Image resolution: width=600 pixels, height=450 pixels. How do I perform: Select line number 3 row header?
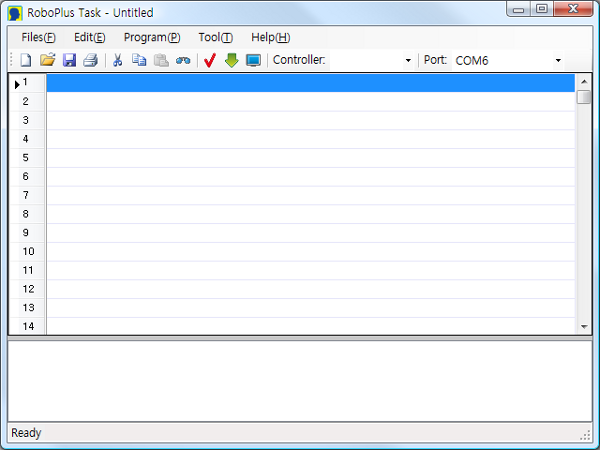[x=27, y=120]
